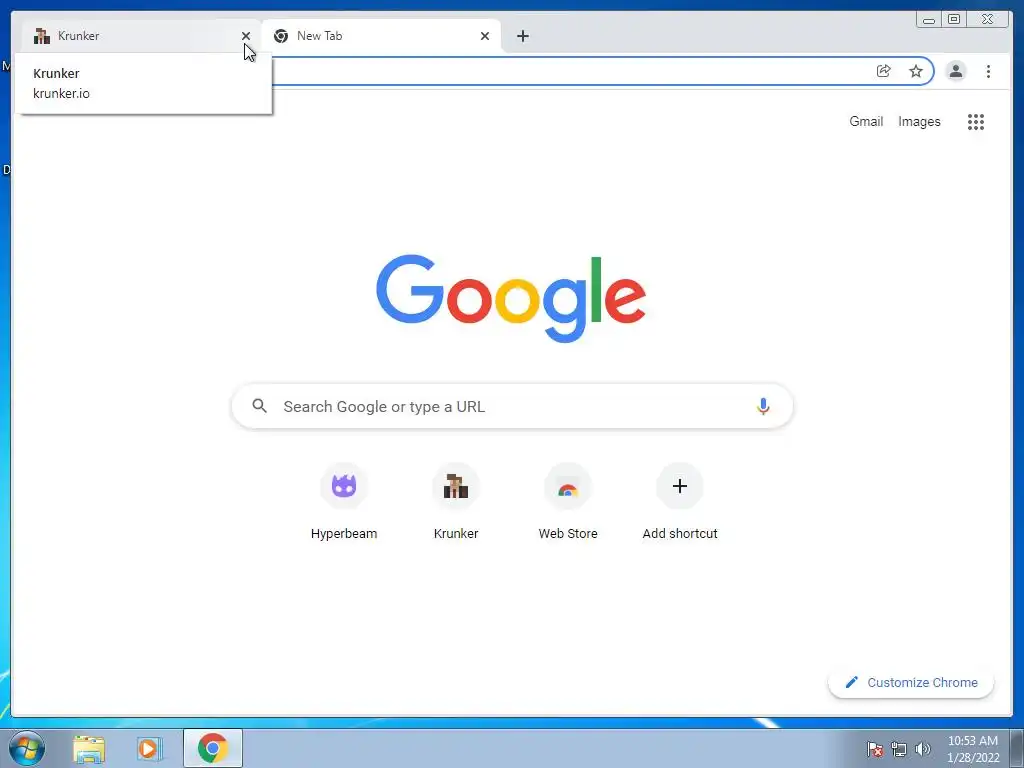Open the network tray icon
The image size is (1024, 768).
coord(899,749)
